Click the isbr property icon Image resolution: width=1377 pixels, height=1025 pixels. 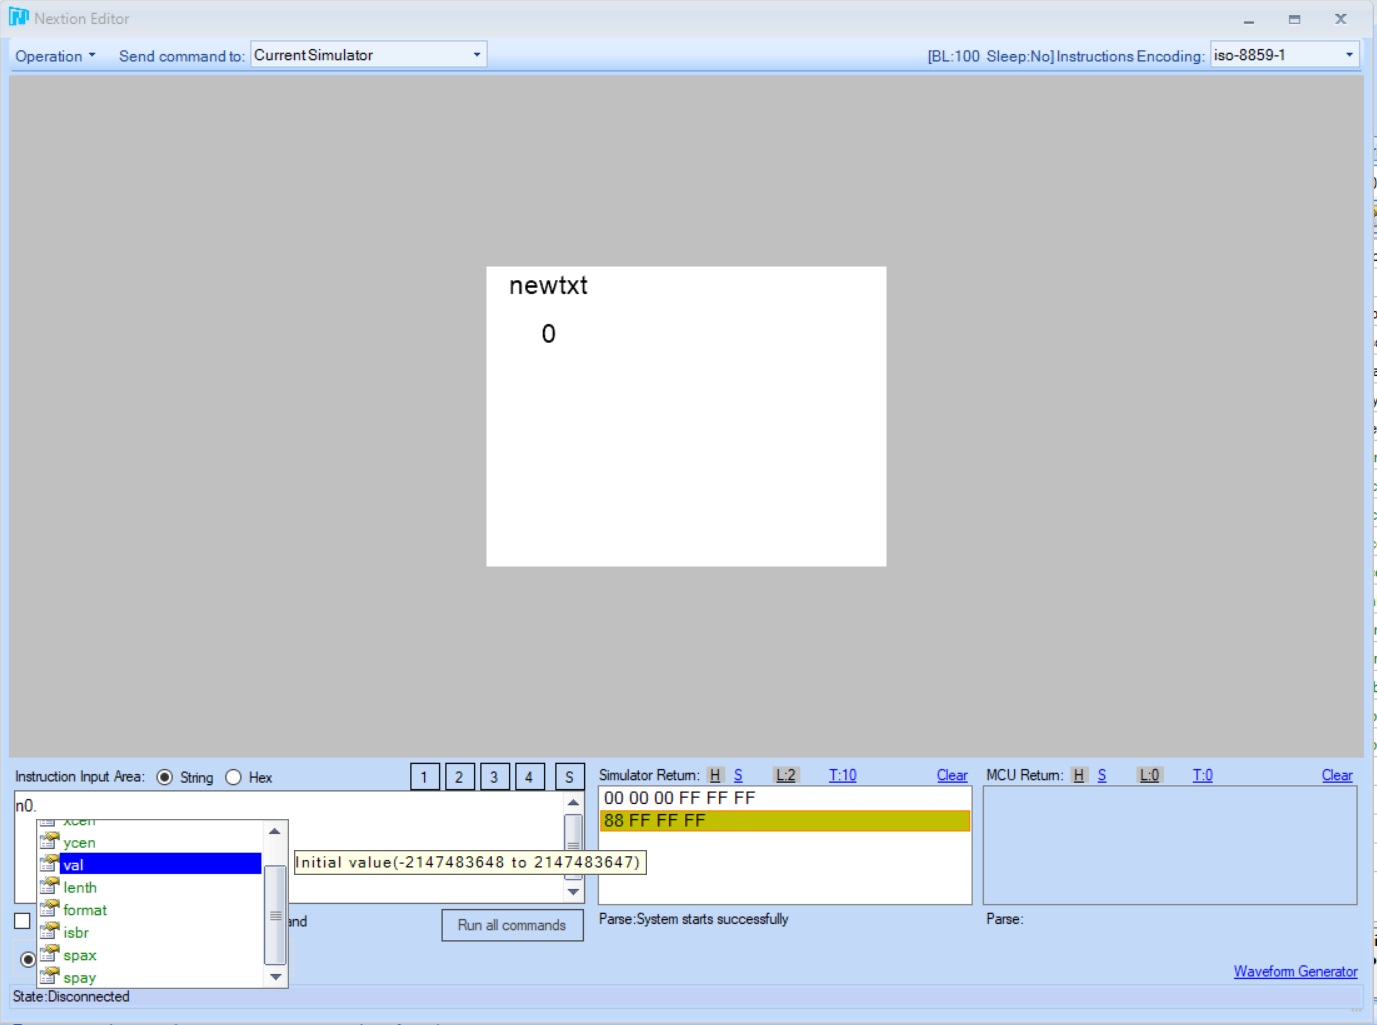pyautogui.click(x=49, y=932)
